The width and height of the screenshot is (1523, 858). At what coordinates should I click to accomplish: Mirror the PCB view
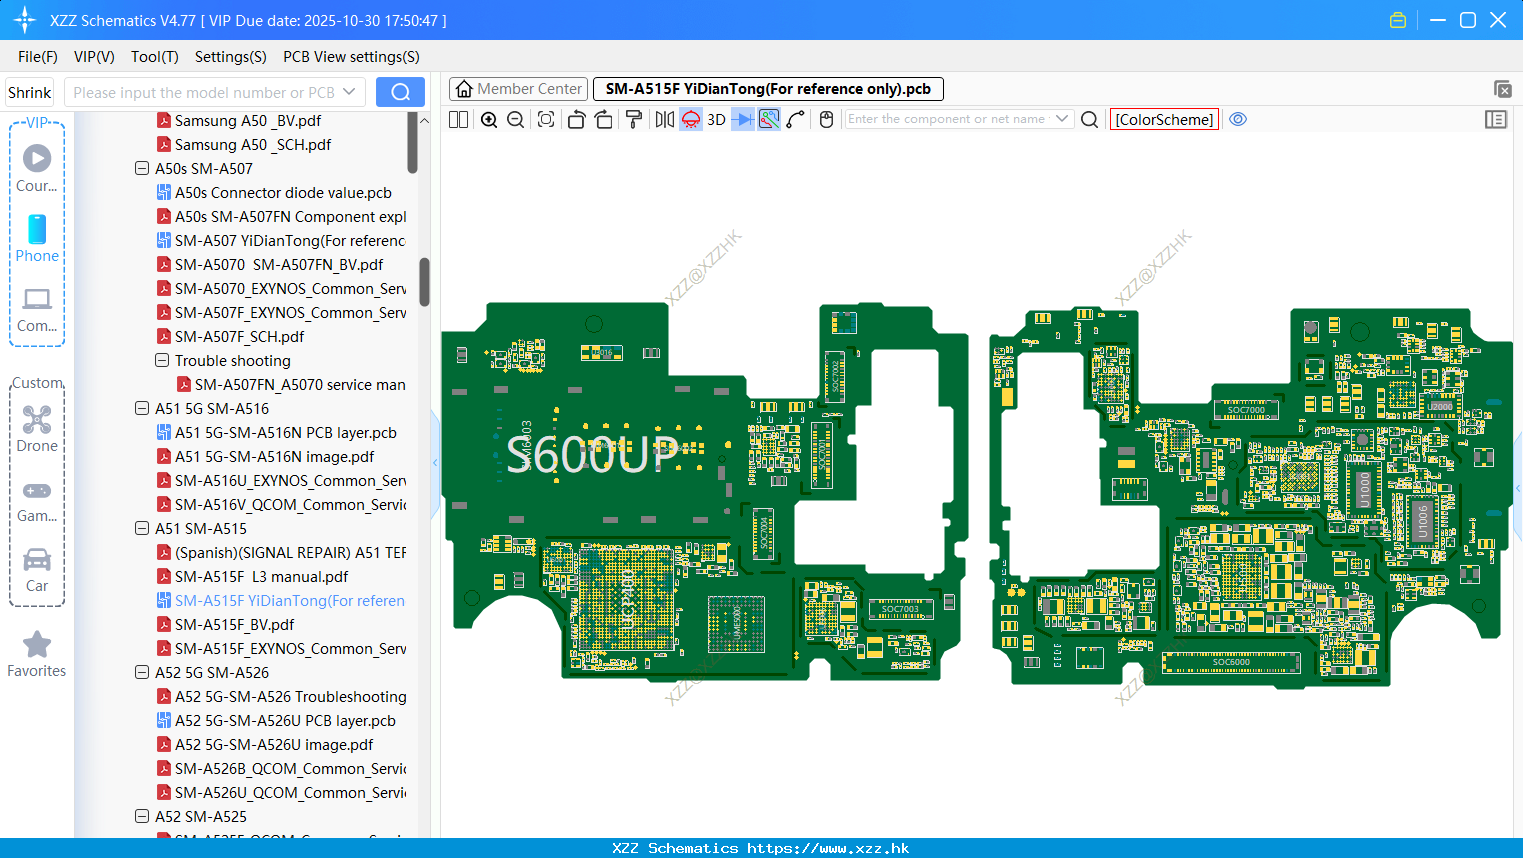665,119
